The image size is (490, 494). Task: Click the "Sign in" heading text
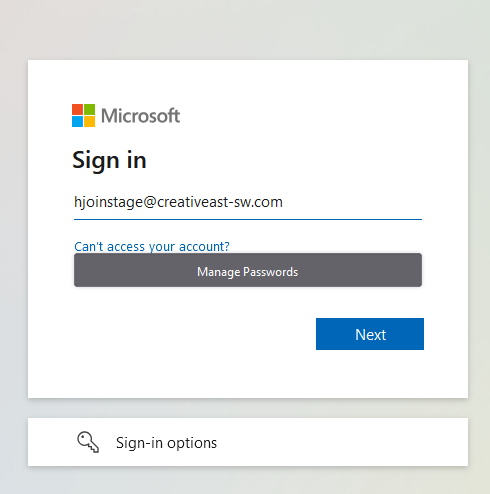tap(109, 161)
